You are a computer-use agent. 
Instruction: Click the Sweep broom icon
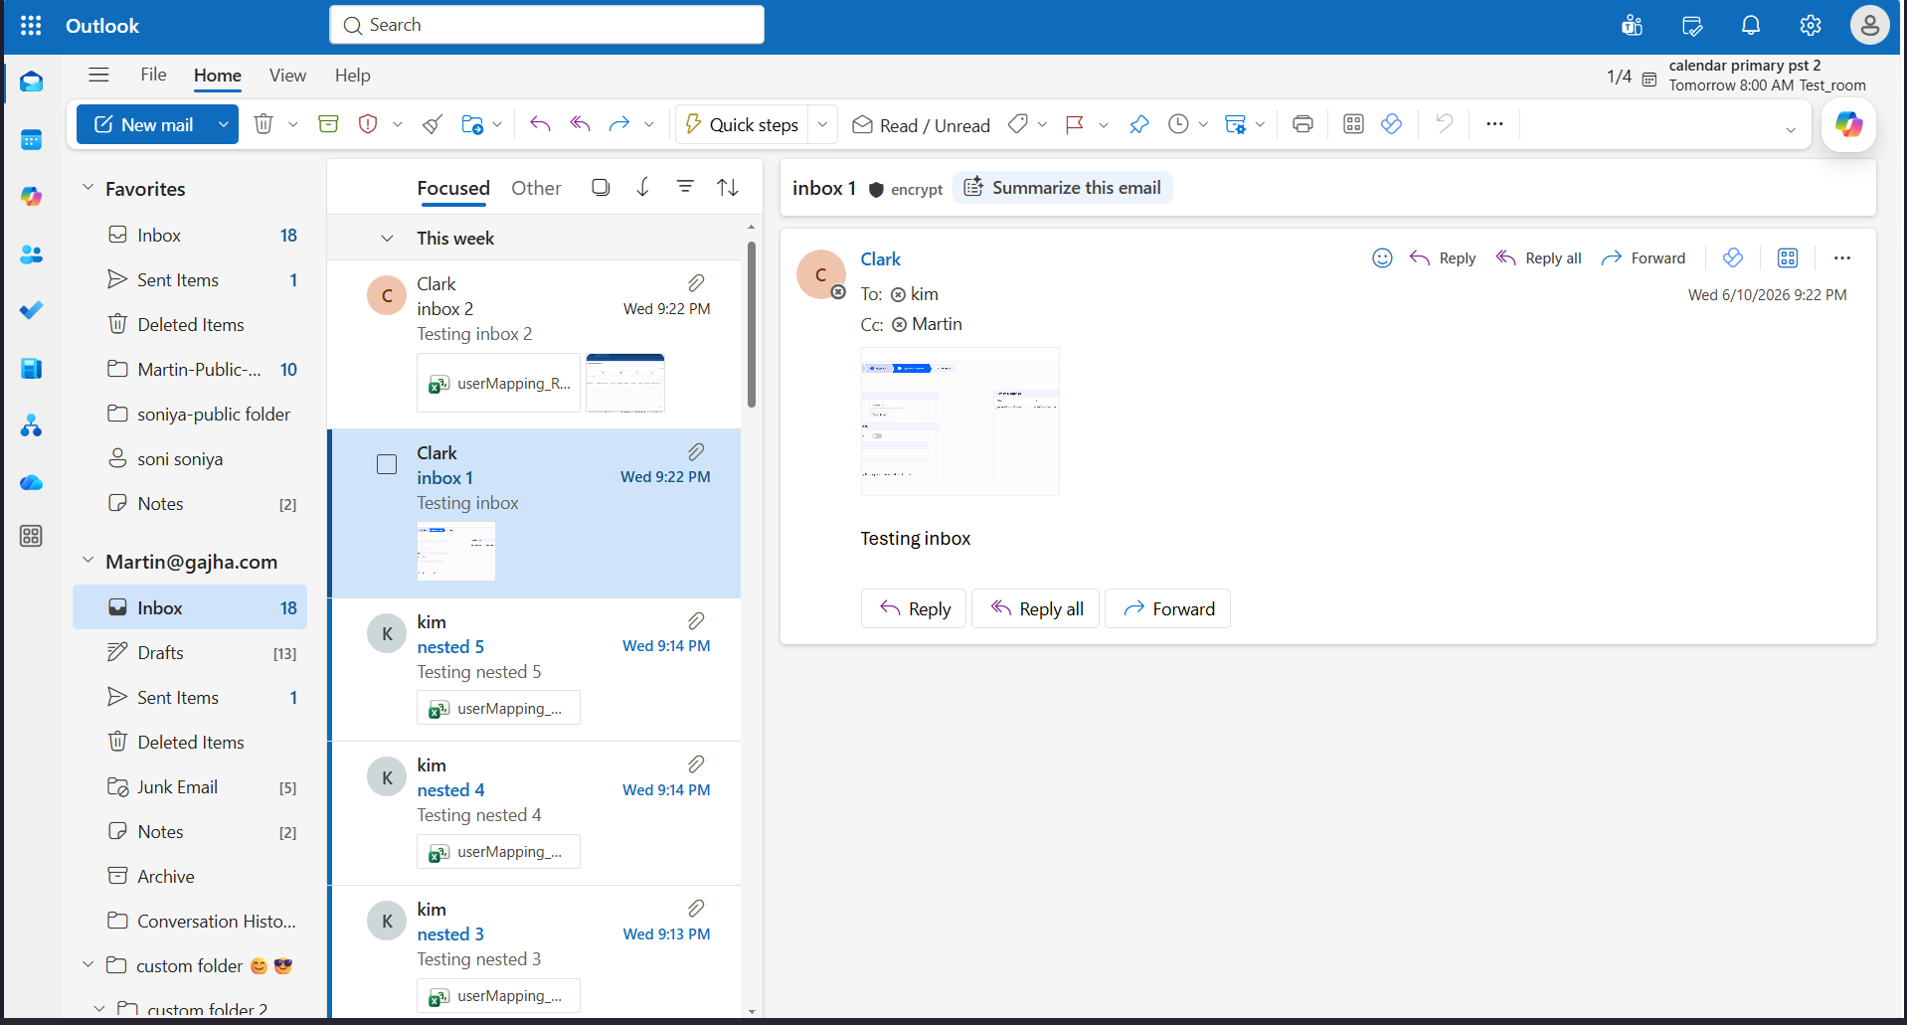[x=432, y=124]
